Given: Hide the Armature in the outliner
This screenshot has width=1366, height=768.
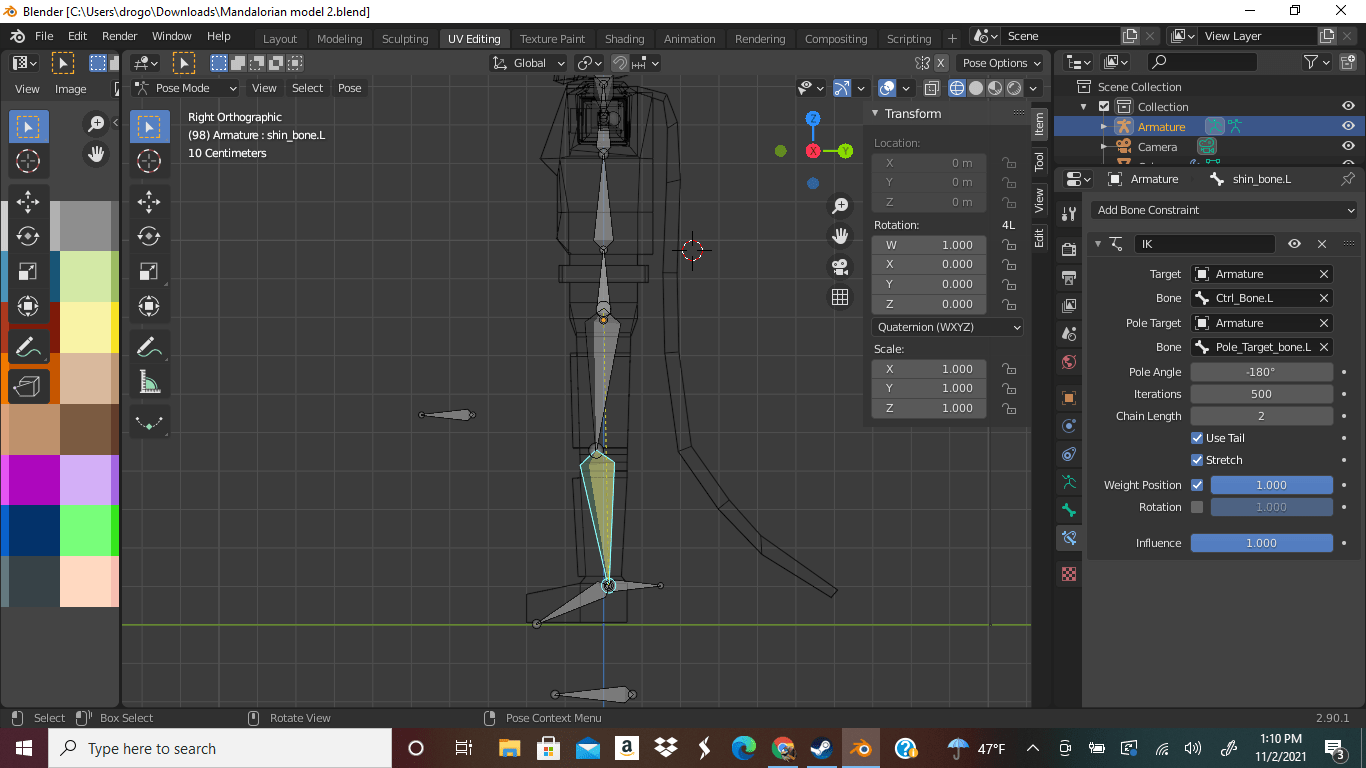Looking at the screenshot, I should click(1348, 126).
